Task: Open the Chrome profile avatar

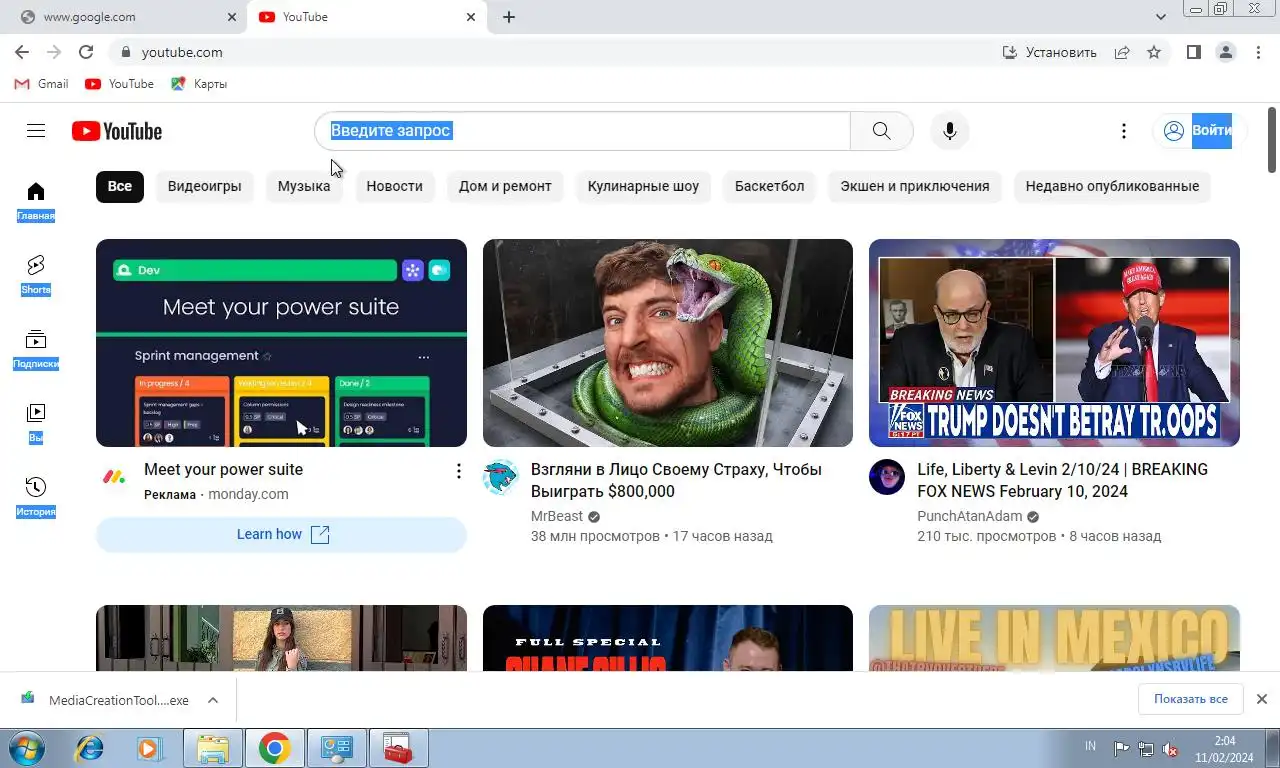Action: (x=1226, y=52)
